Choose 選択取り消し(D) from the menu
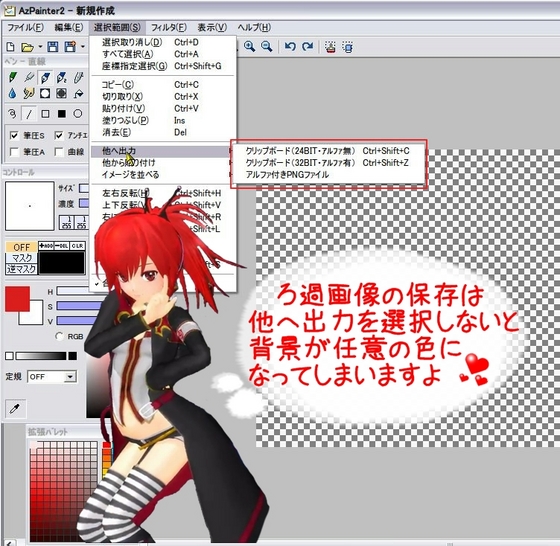Viewport: 560px width, 546px height. tap(163, 42)
